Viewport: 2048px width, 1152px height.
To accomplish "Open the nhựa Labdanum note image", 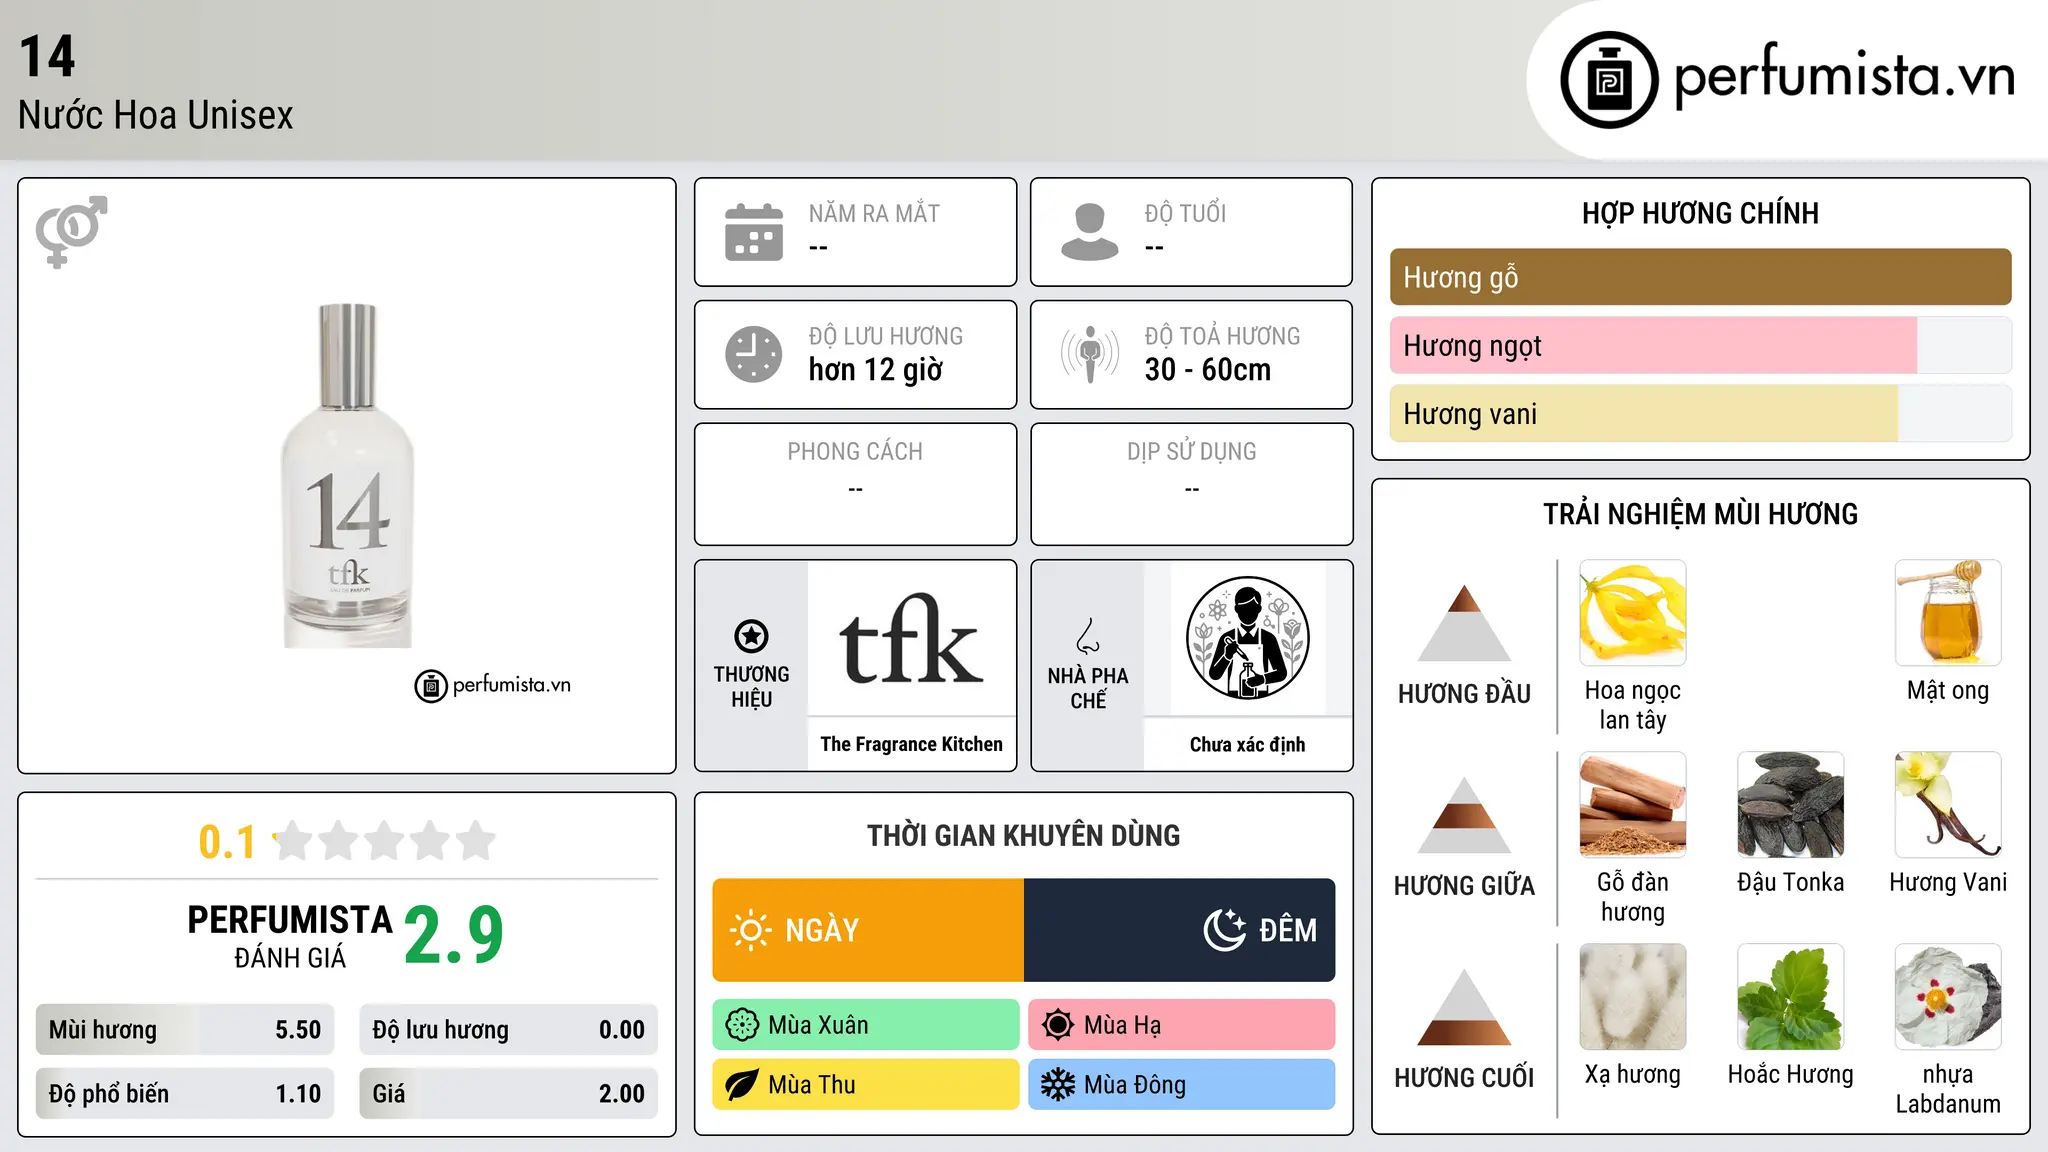I will (1948, 997).
